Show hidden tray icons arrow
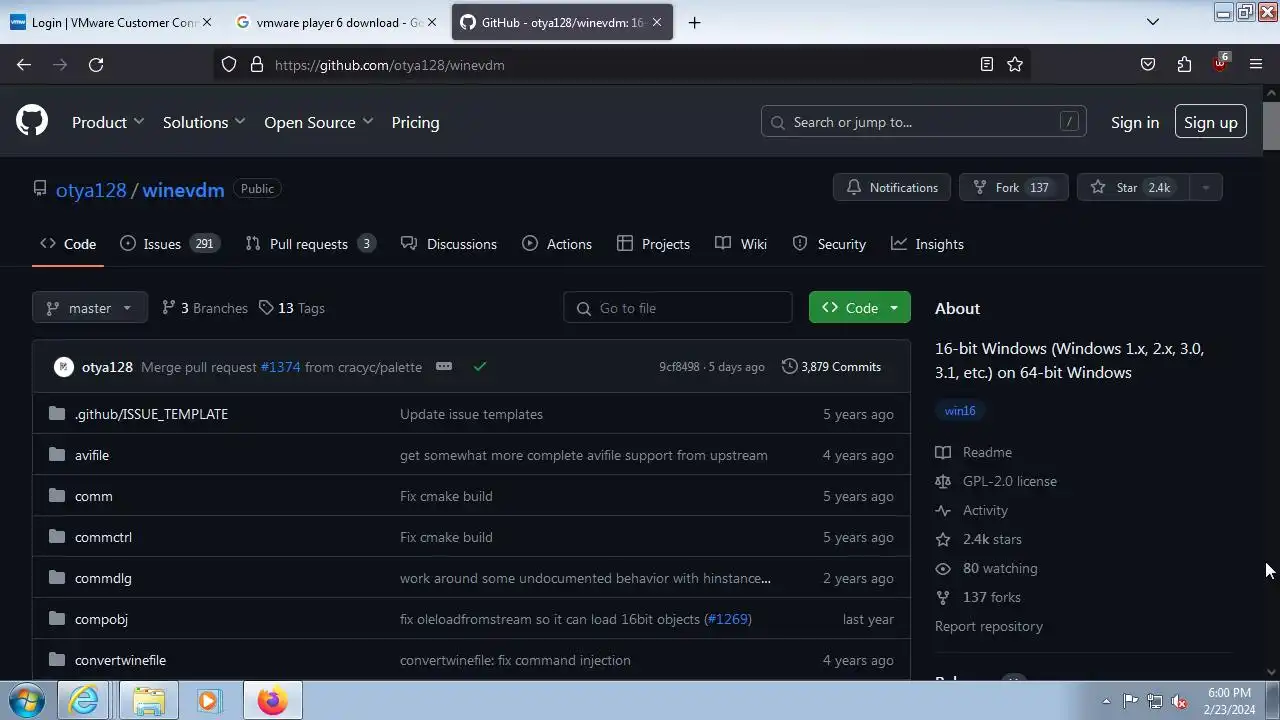Image resolution: width=1280 pixels, height=720 pixels. coord(1106,701)
